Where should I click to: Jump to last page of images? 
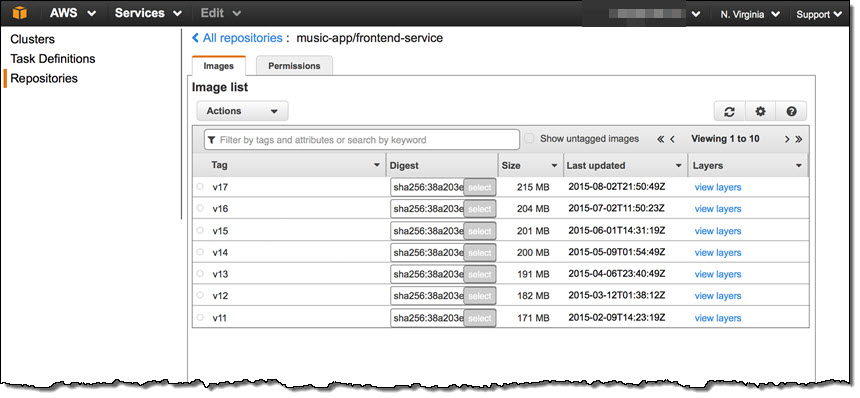coord(799,139)
